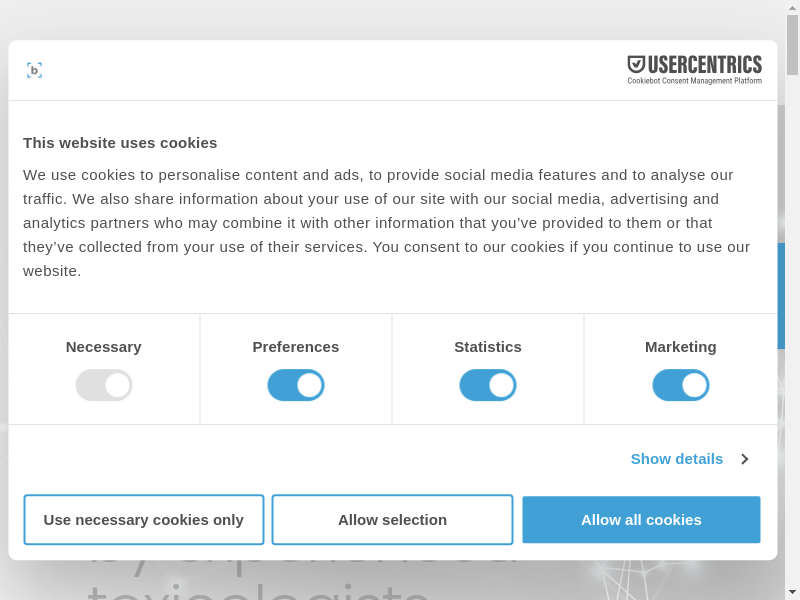The width and height of the screenshot is (800, 600).
Task: Select the Marketing category label
Action: coord(681,347)
